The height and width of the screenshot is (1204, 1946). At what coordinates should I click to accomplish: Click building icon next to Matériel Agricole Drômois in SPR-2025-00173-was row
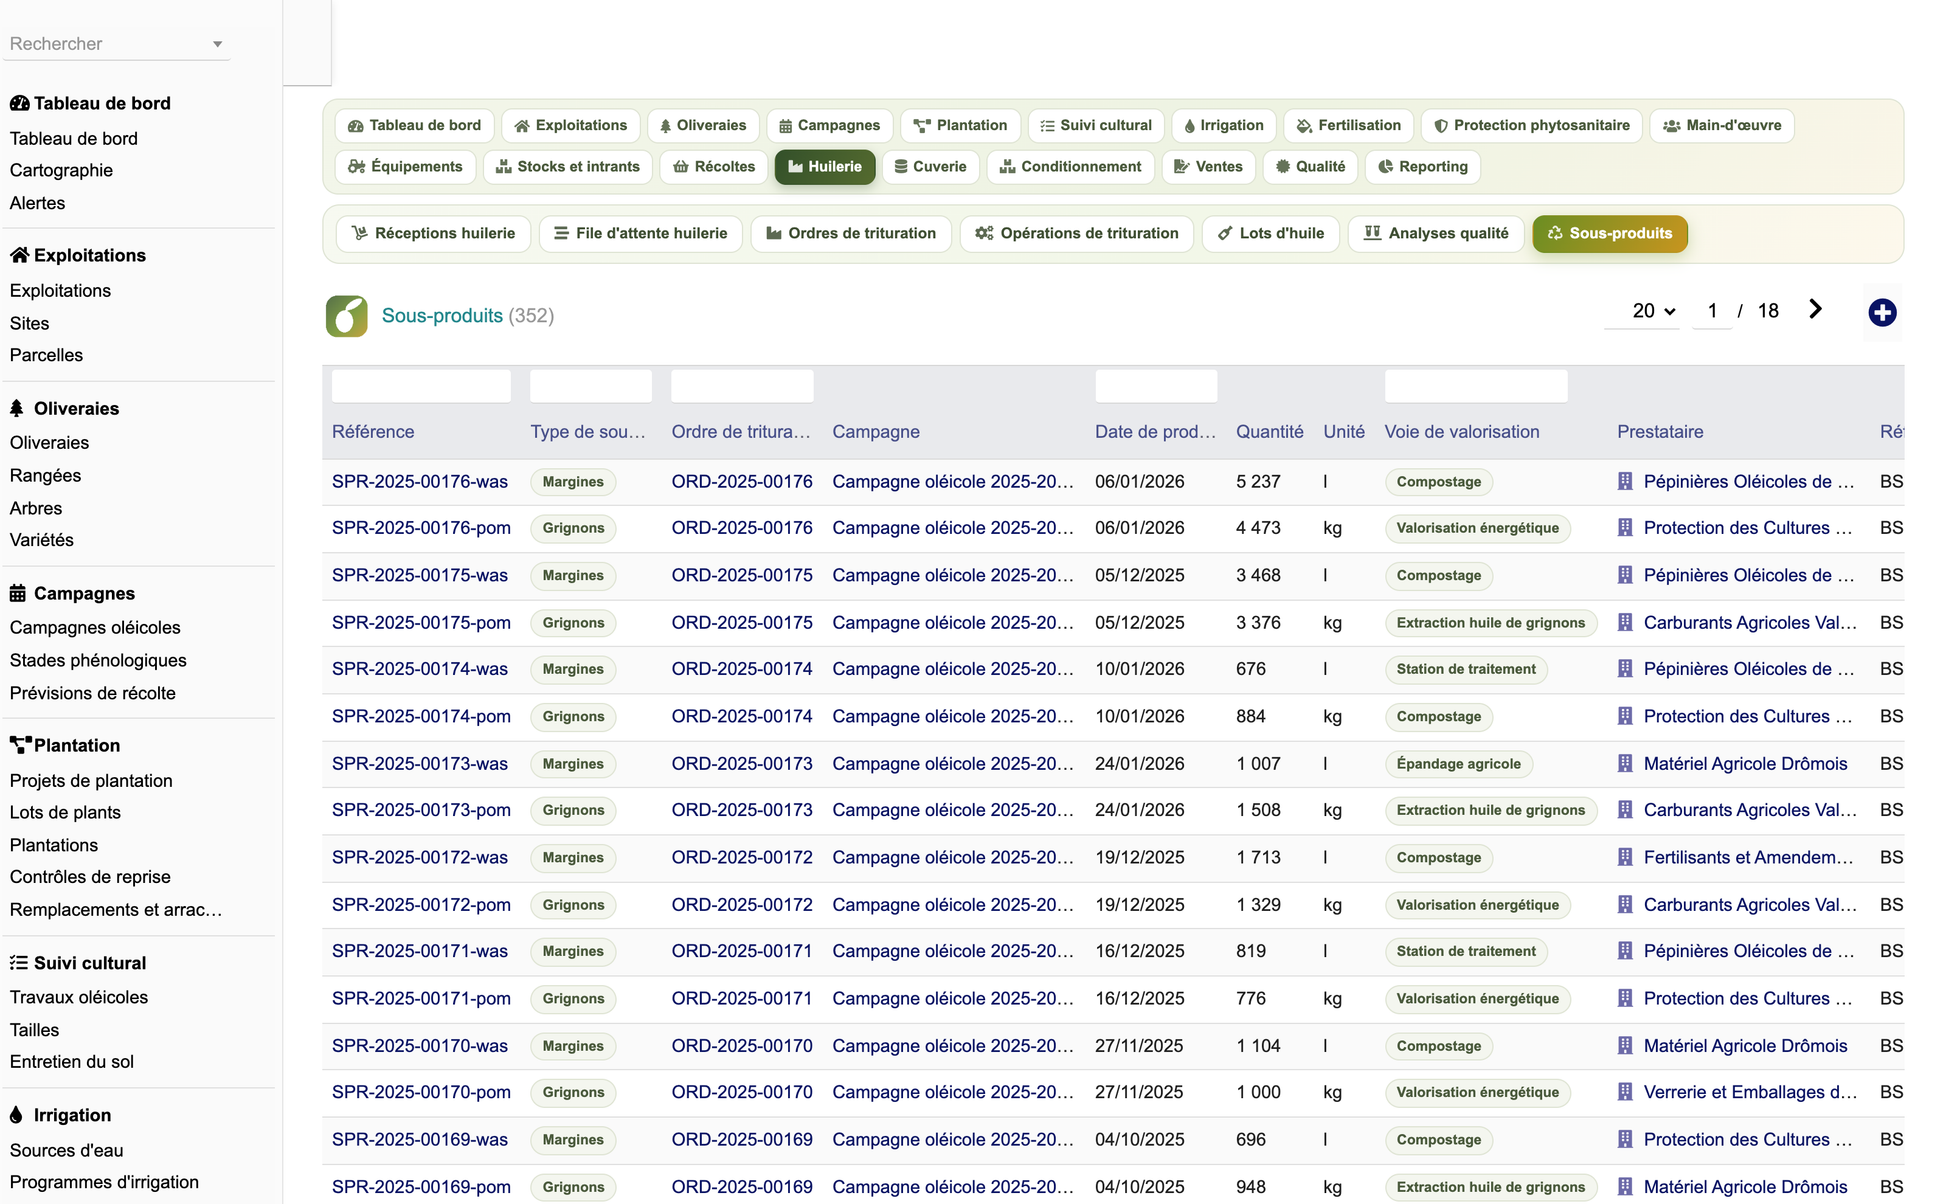(1625, 763)
